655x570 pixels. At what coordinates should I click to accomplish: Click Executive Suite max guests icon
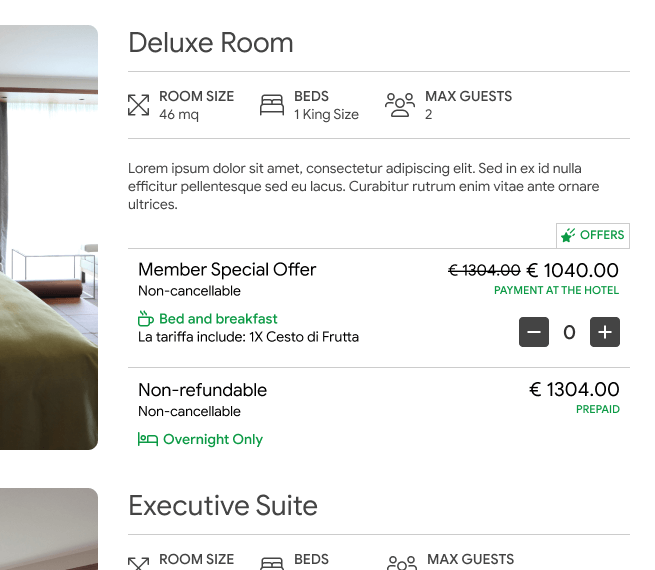point(401,563)
